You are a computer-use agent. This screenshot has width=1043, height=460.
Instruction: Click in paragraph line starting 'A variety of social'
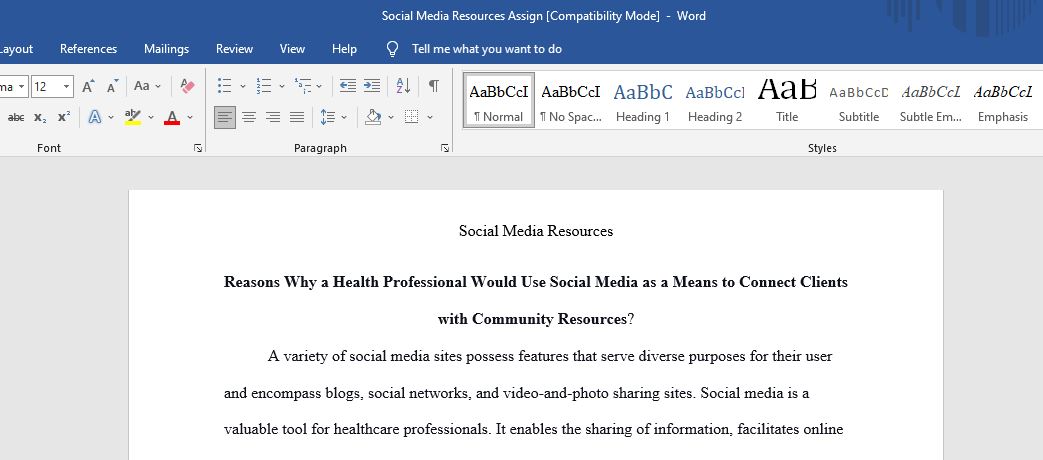click(x=549, y=356)
